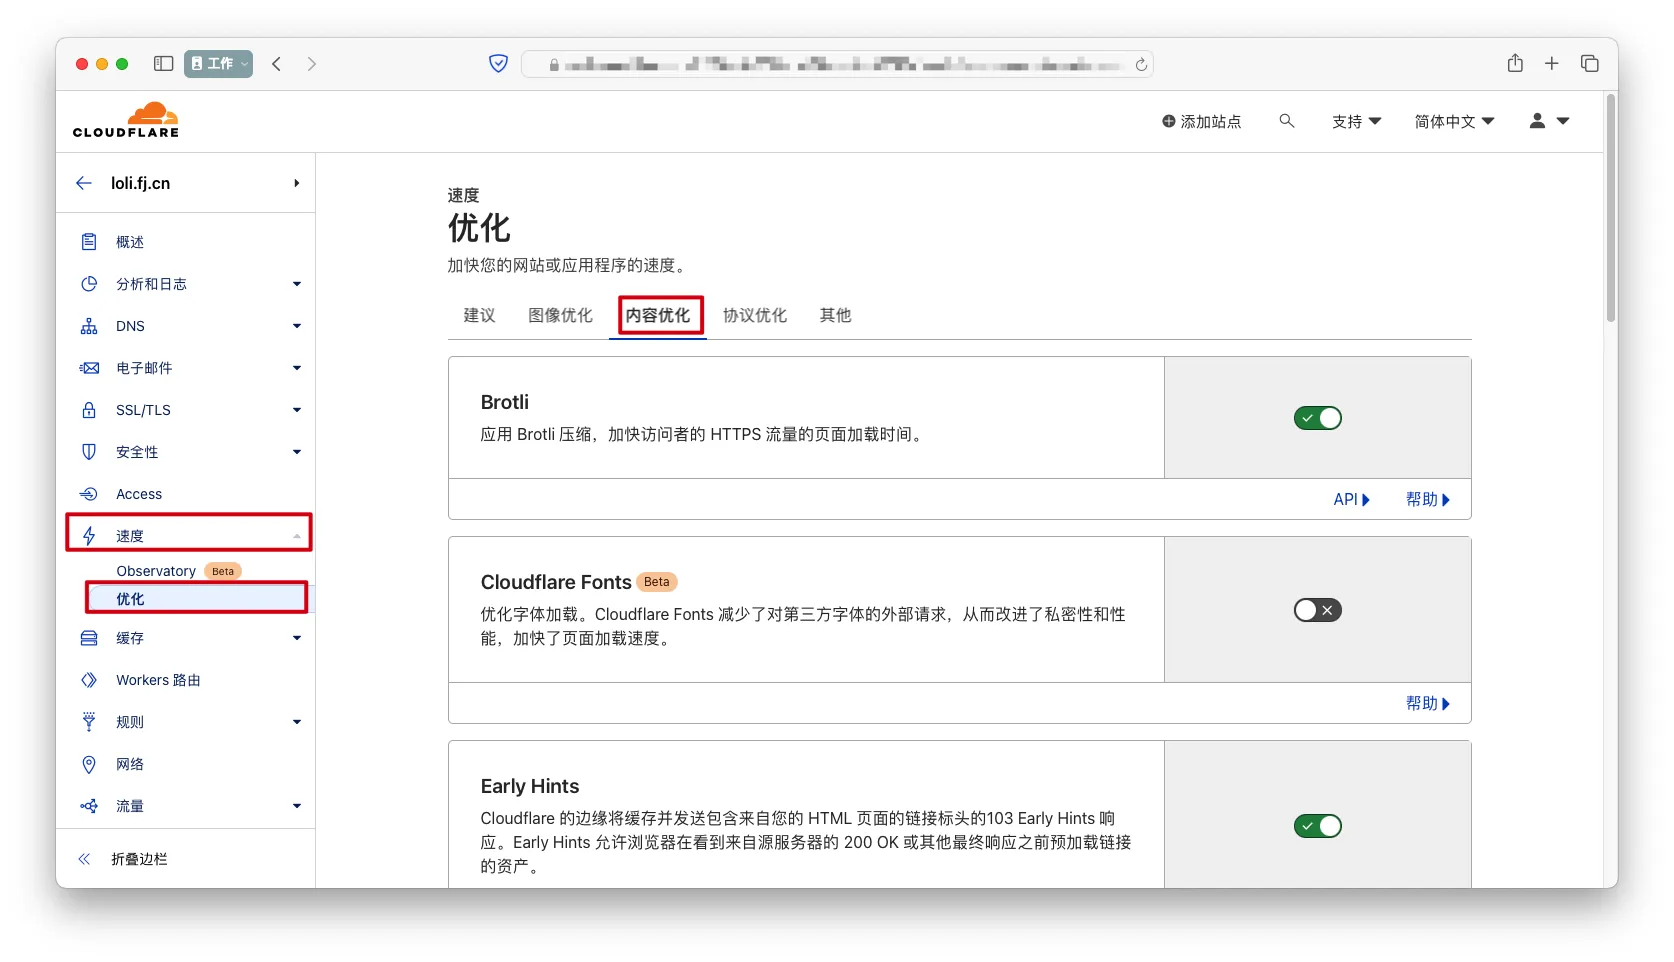Viewport: 1674px width, 962px height.
Task: Expand the 安全性 submenu arrow
Action: point(297,452)
